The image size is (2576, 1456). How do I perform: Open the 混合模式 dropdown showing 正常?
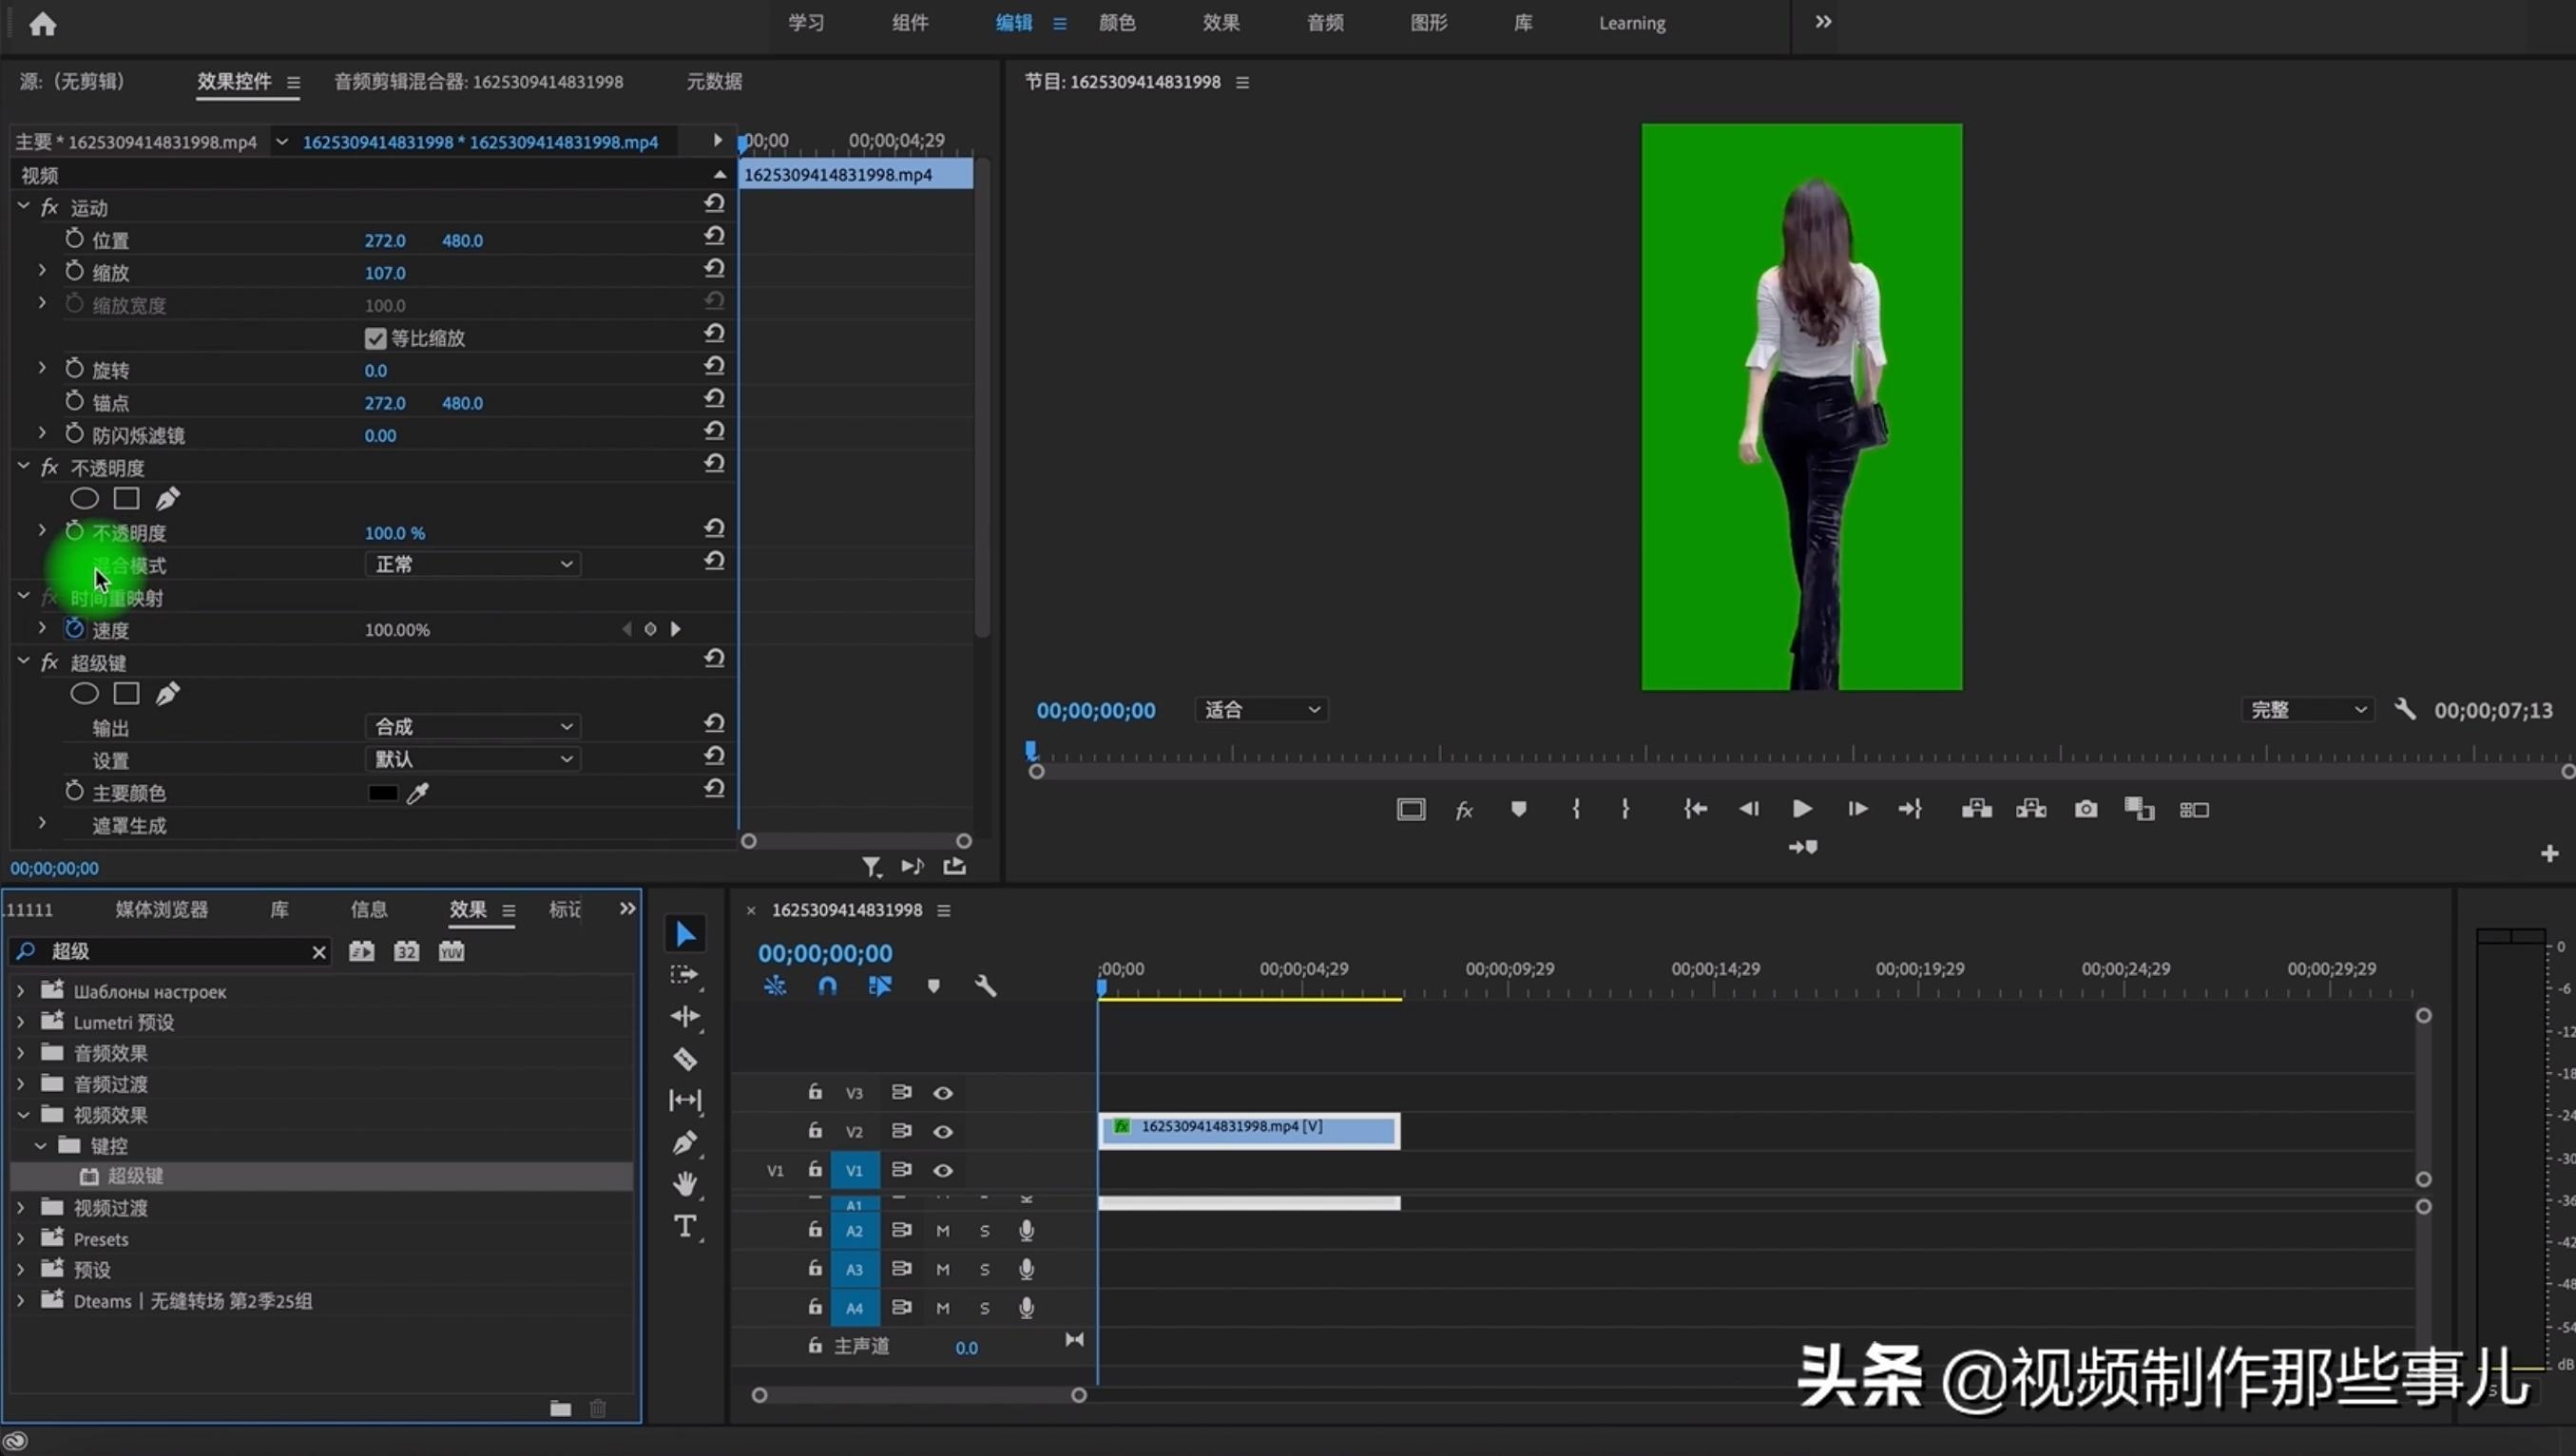tap(472, 564)
